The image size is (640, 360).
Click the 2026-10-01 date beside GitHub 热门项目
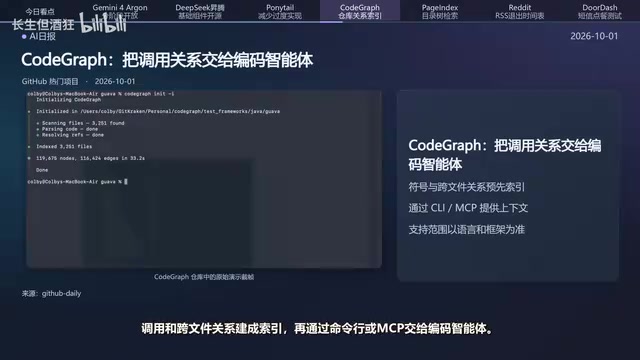pos(115,81)
